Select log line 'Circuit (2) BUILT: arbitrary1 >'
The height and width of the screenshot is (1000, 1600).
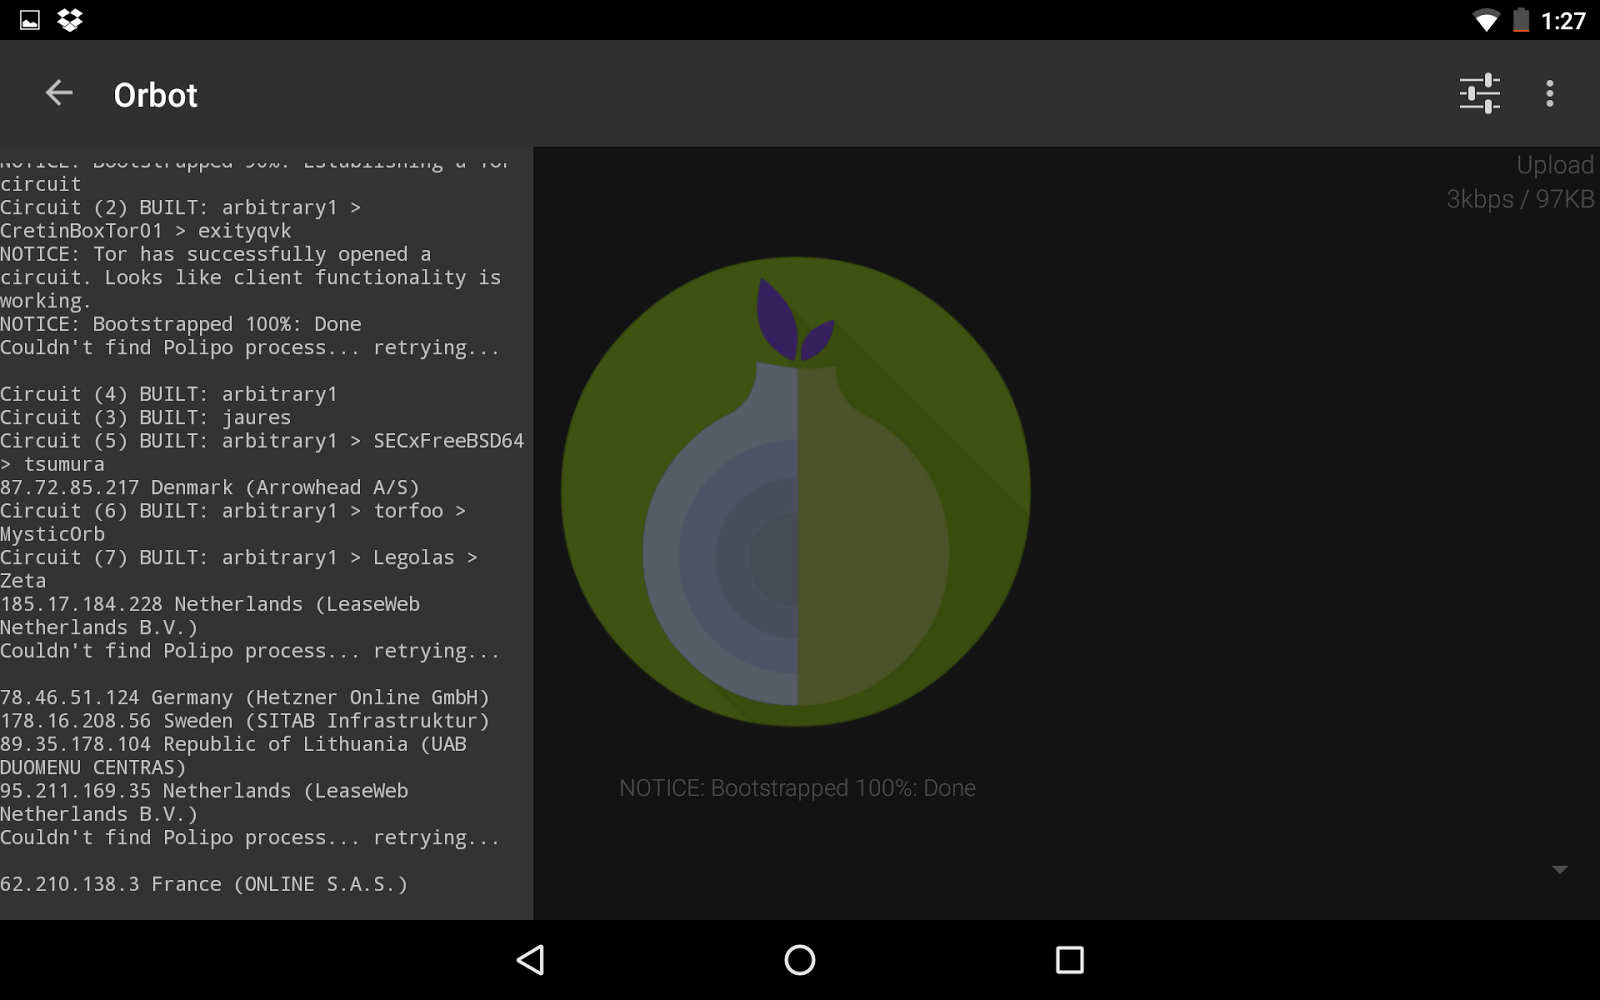click(181, 208)
